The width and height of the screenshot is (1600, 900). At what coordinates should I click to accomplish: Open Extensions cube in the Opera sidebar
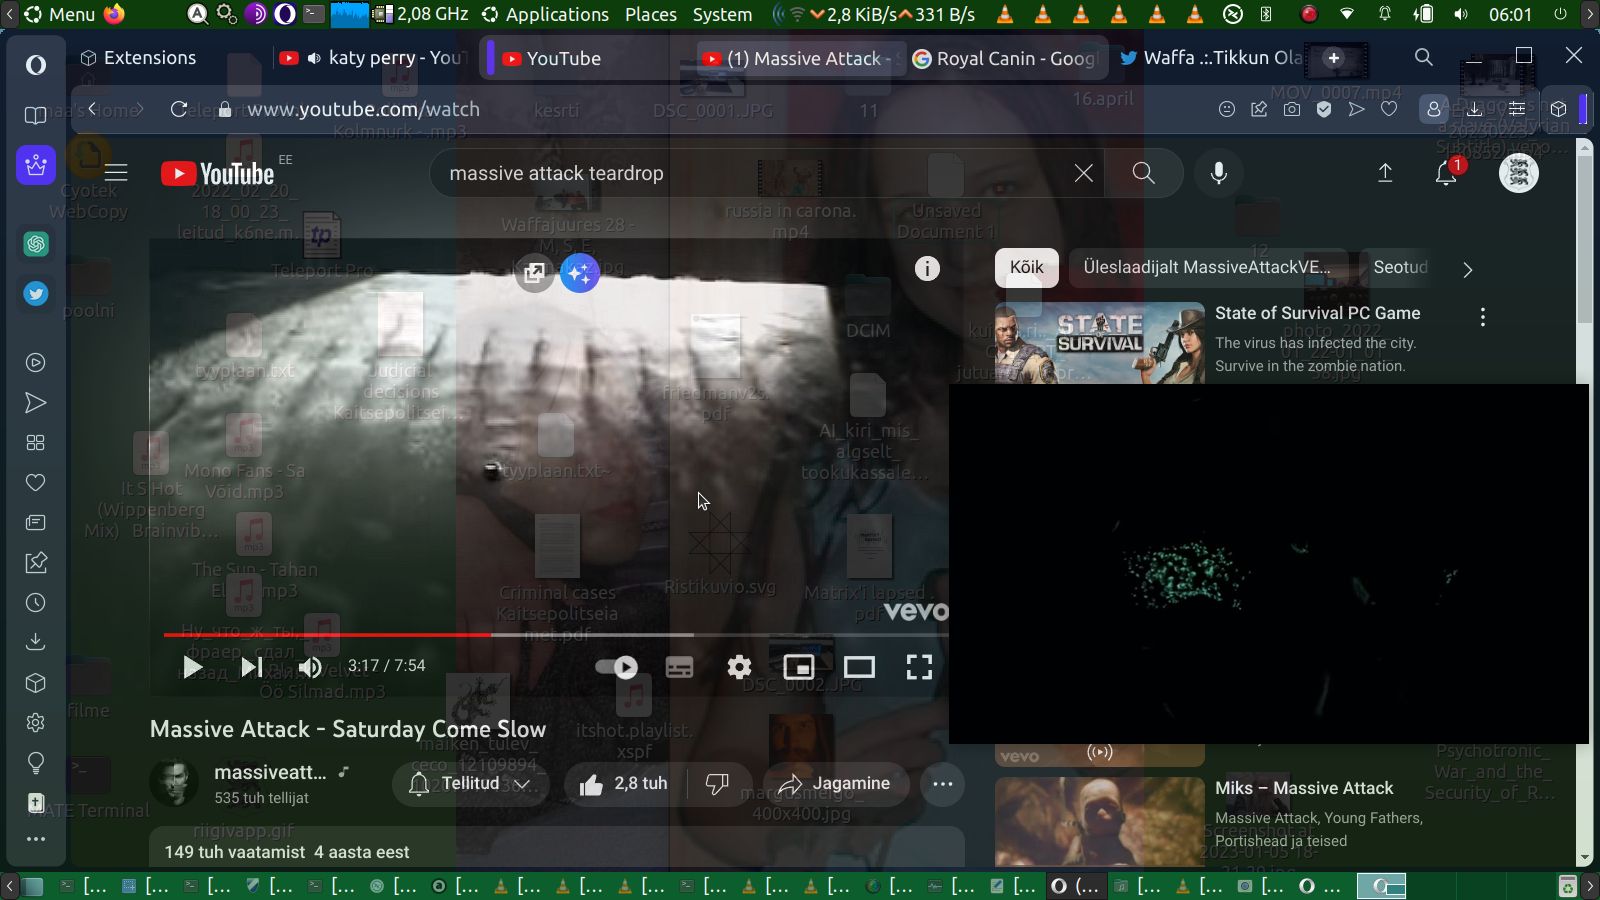click(x=36, y=683)
